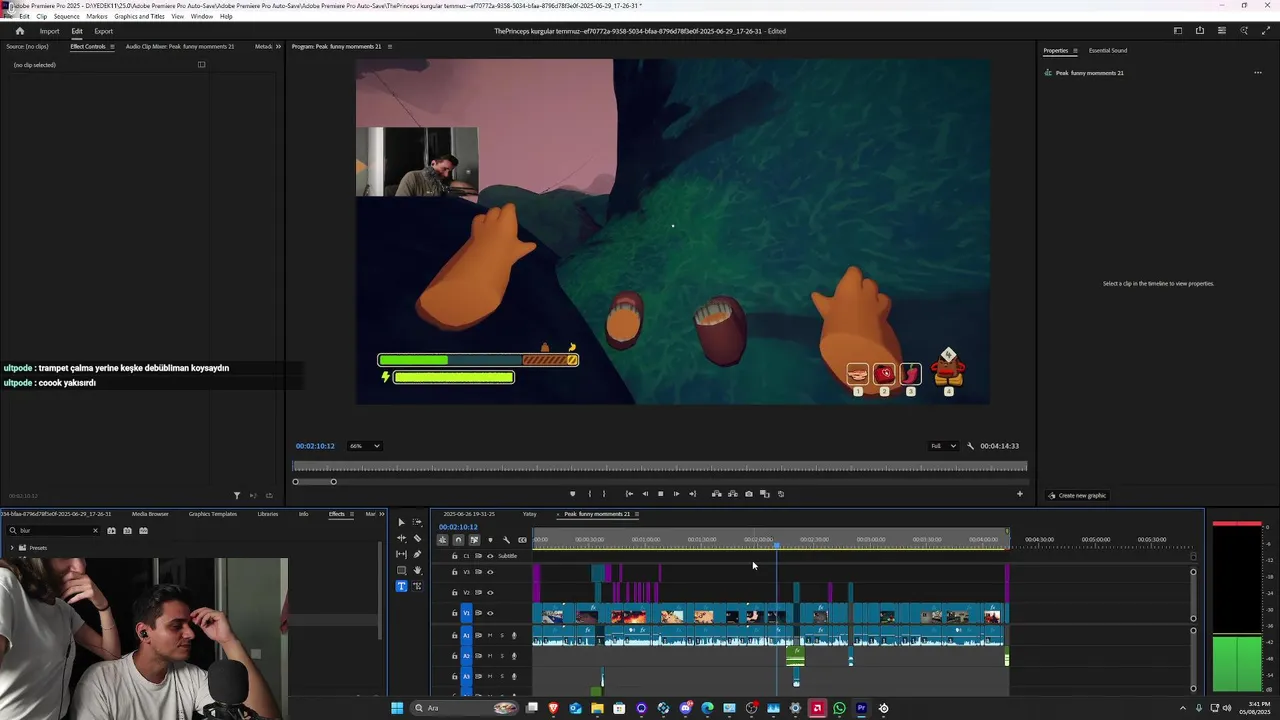This screenshot has height=720, width=1280.
Task: Add marker in timeline toolbar
Action: click(x=490, y=540)
